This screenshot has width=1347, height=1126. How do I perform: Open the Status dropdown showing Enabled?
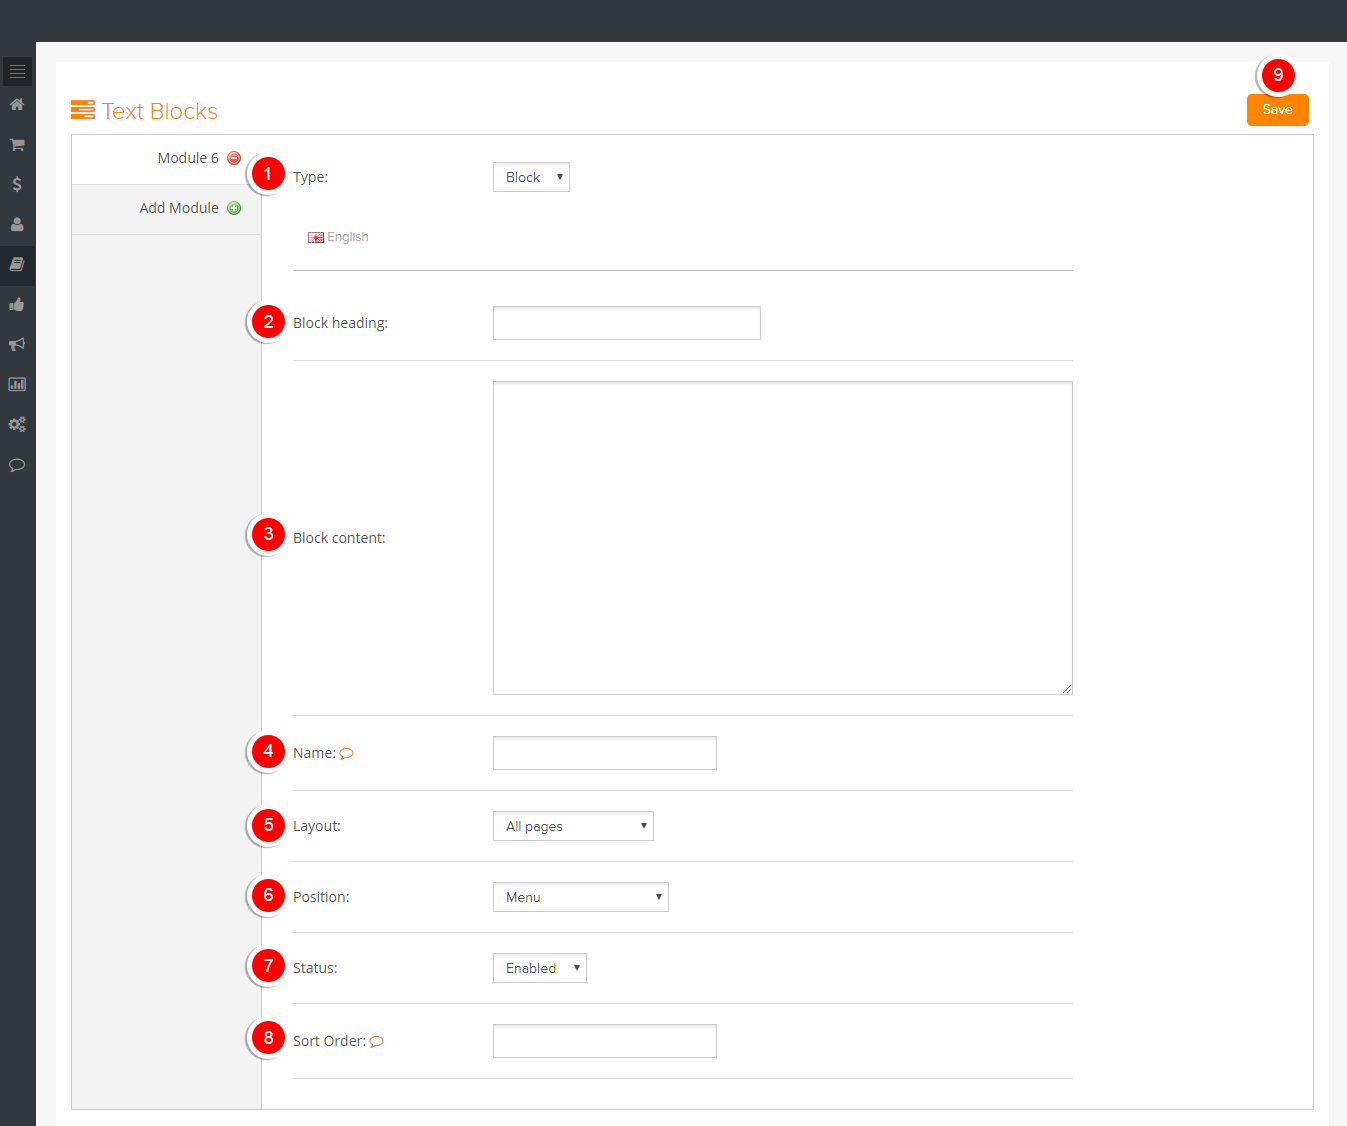[540, 968]
